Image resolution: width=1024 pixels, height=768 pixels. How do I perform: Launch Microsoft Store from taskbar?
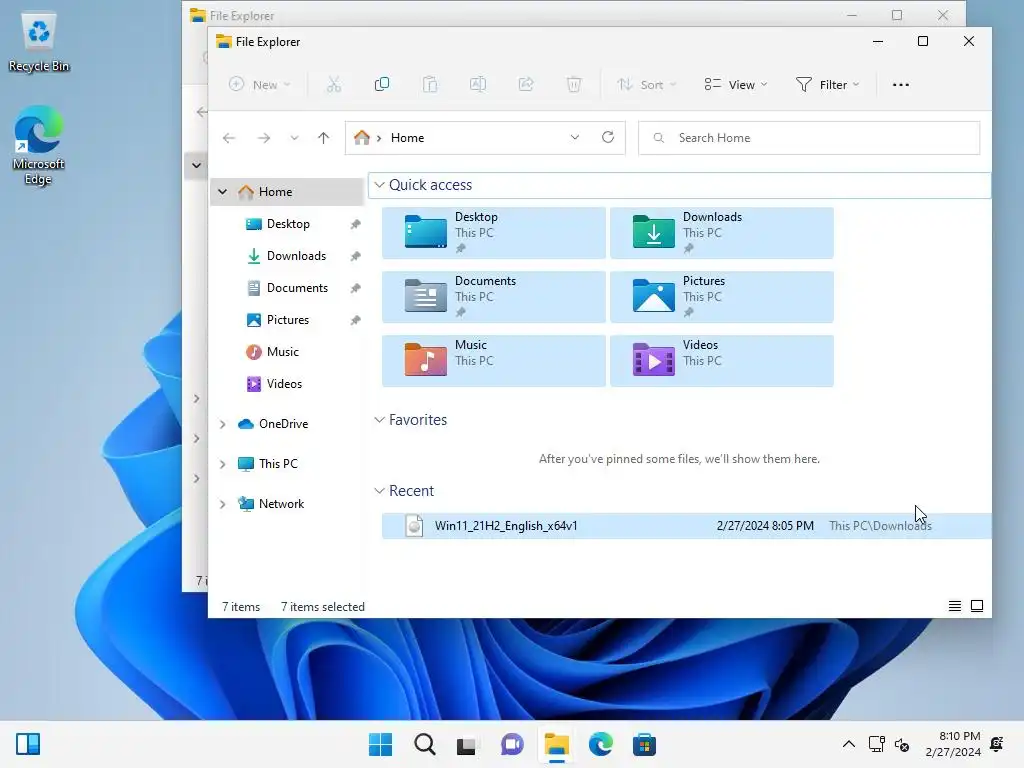644,744
